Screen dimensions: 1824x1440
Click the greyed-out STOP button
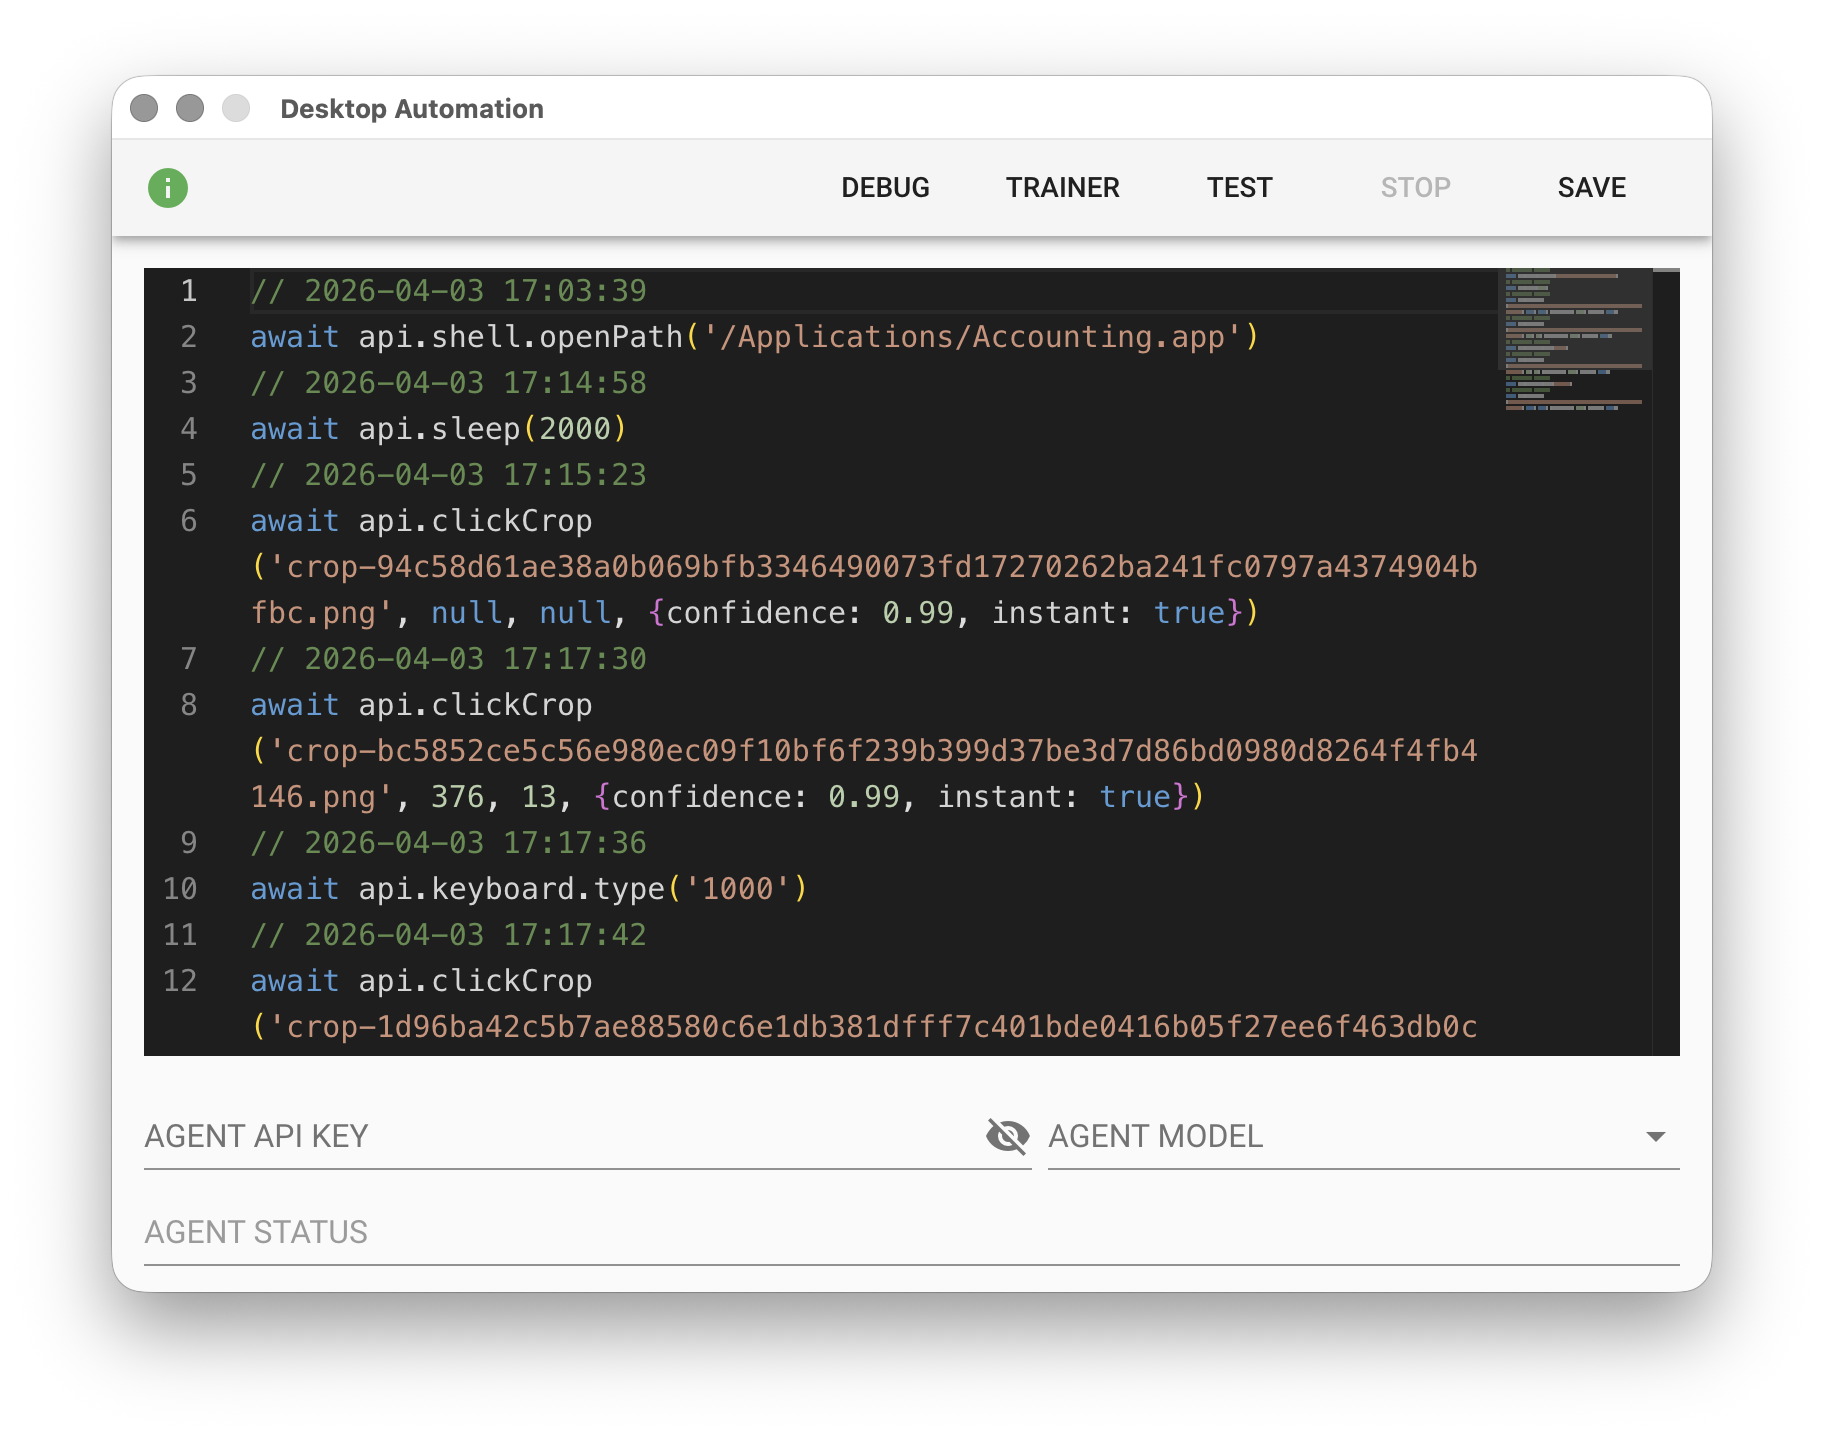[1415, 188]
